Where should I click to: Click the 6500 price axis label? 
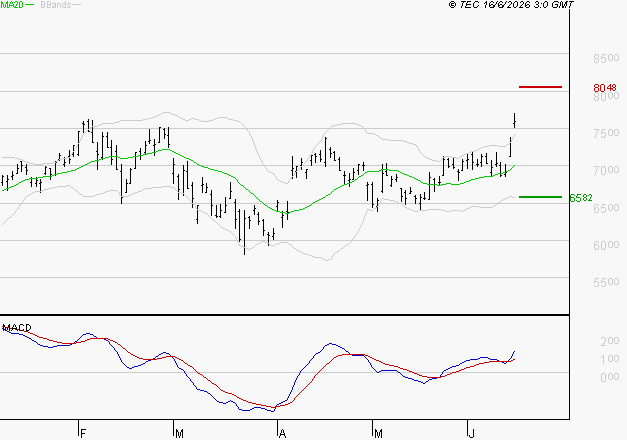point(606,208)
